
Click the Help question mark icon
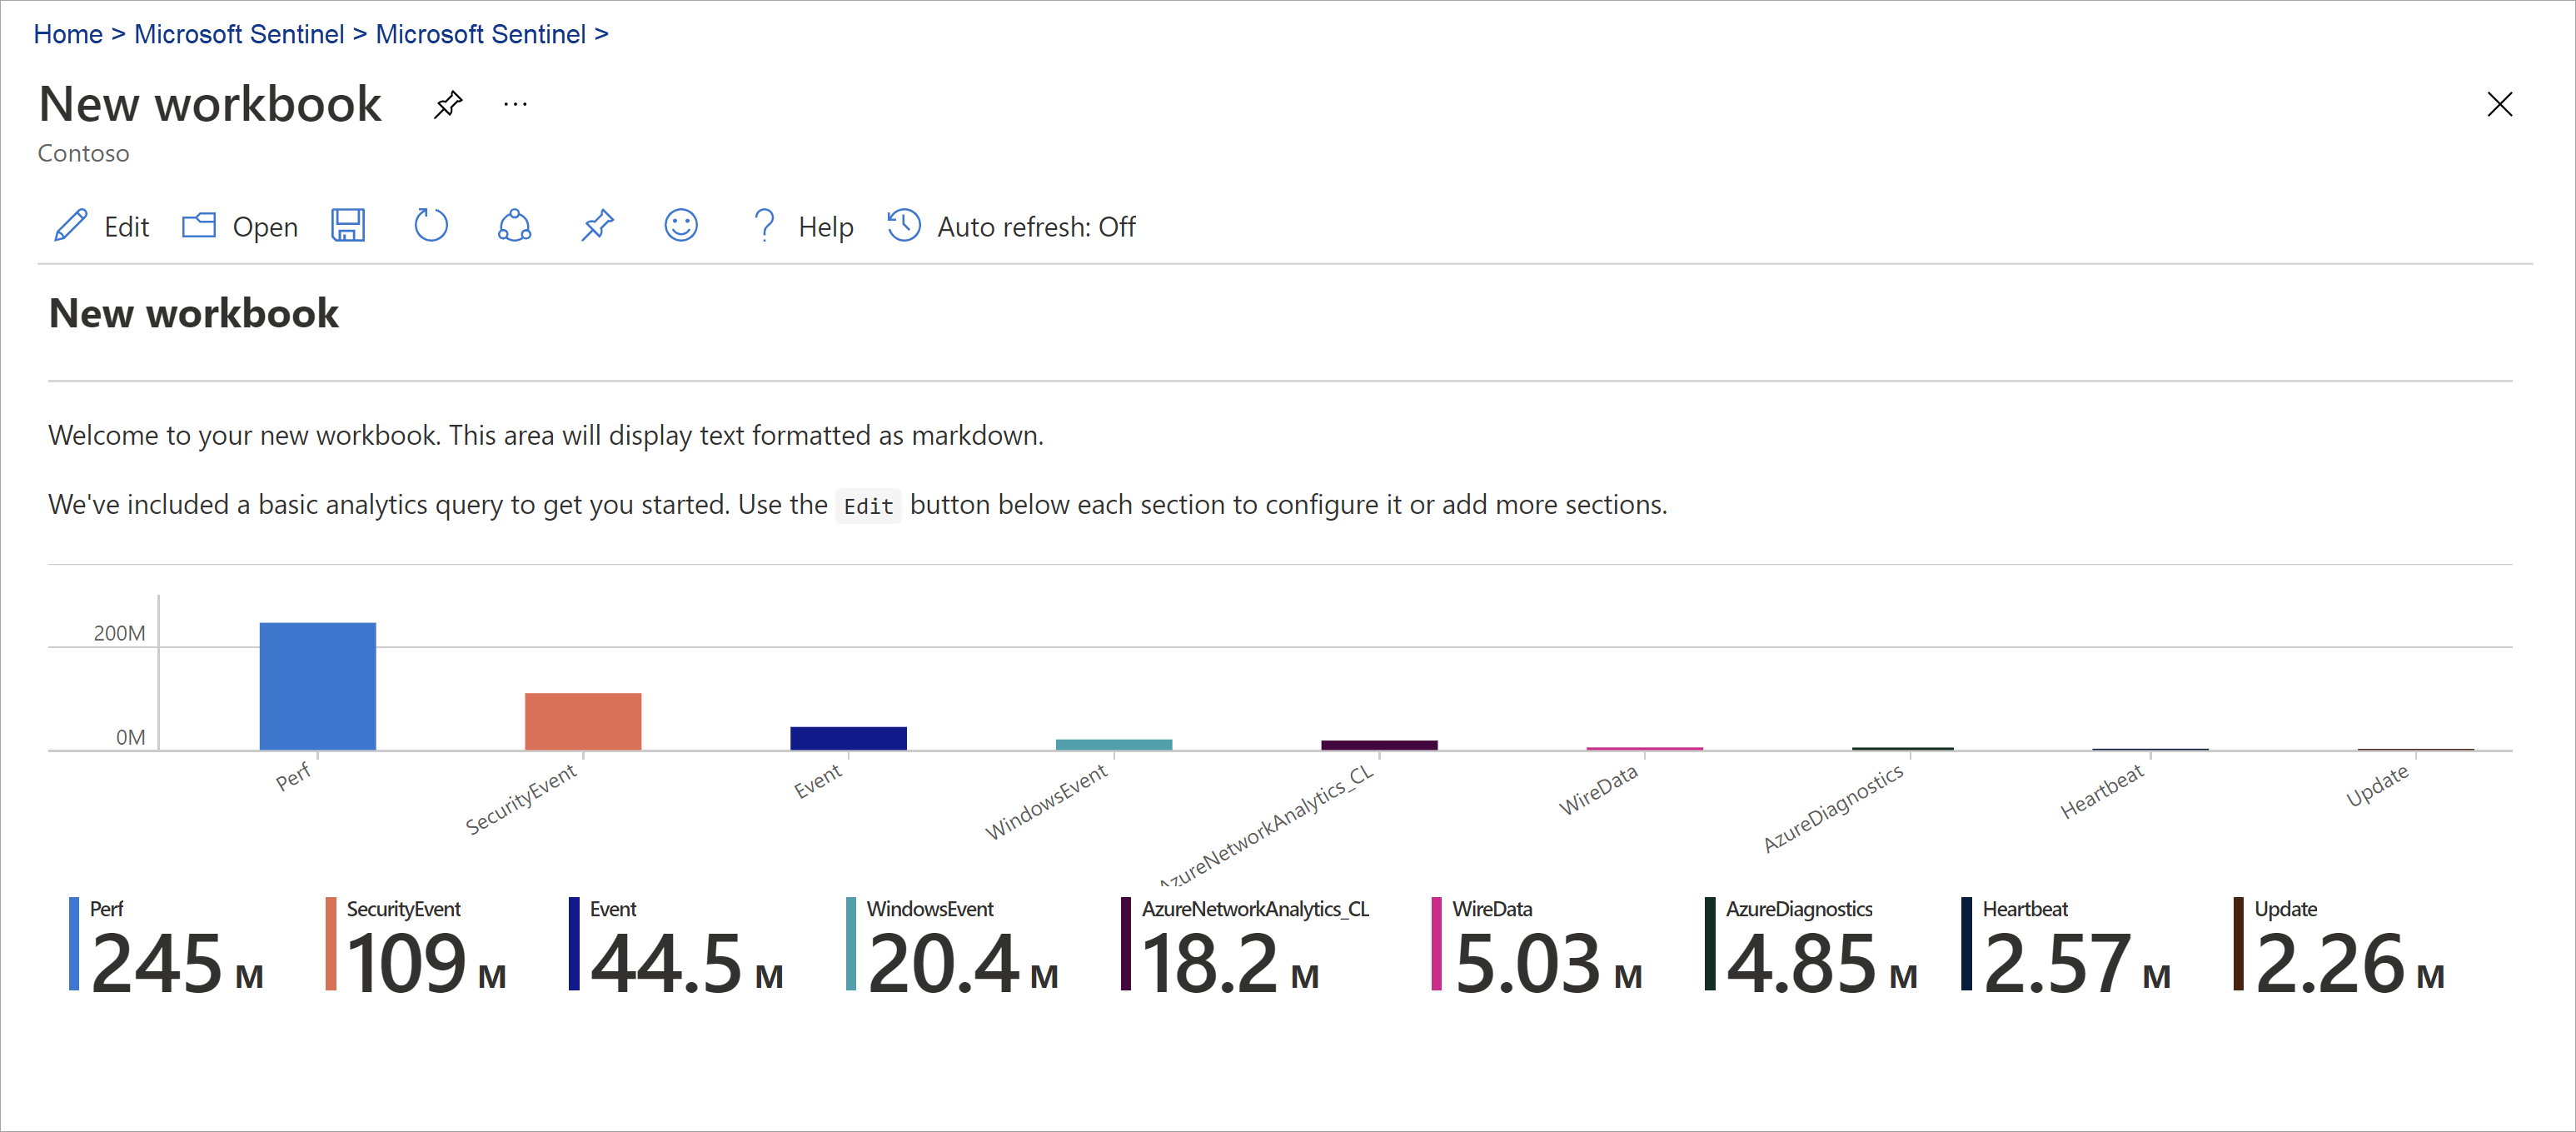(x=764, y=226)
